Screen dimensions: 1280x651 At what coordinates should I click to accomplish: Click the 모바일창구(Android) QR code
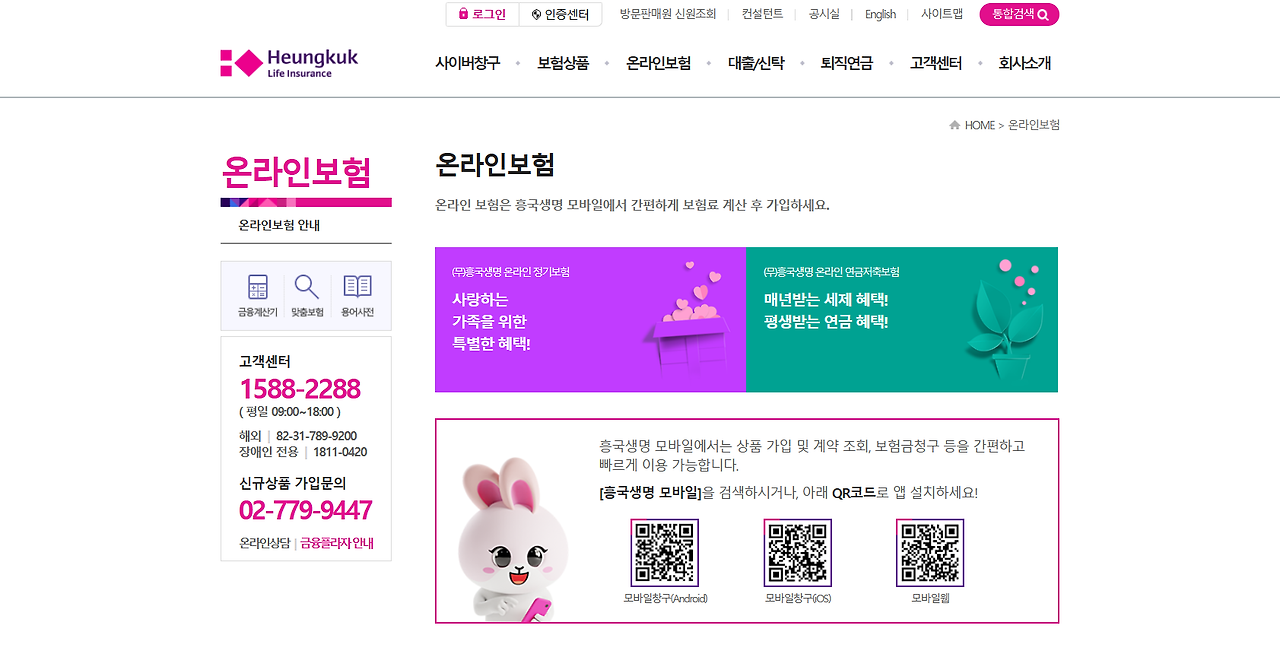coord(665,552)
